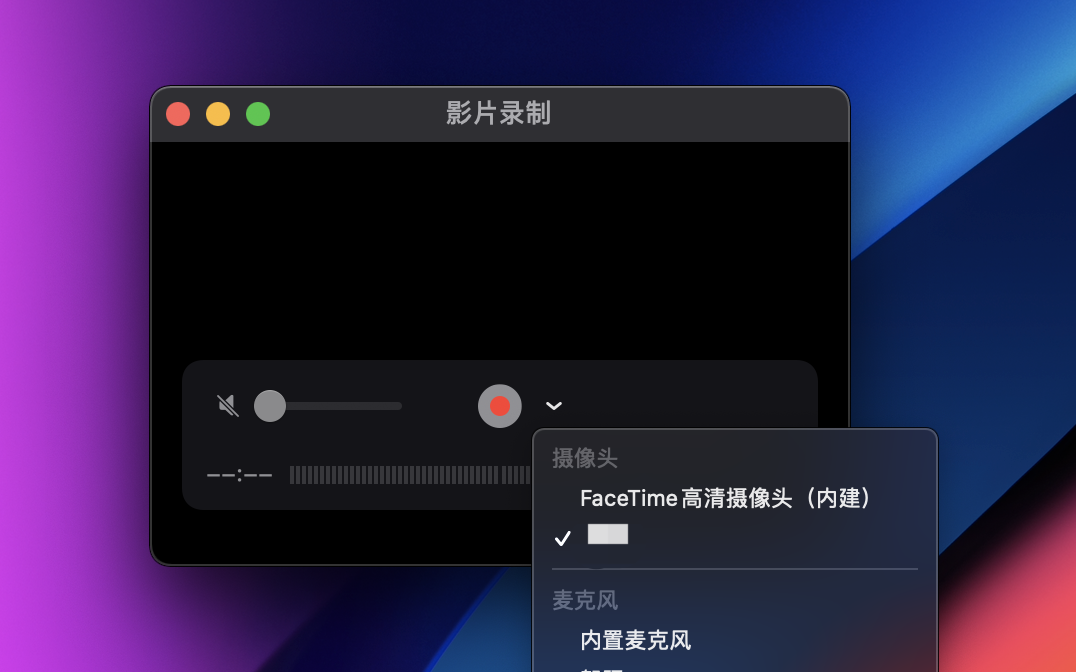Select the checked camera option
This screenshot has height=672, width=1076.
pos(735,536)
